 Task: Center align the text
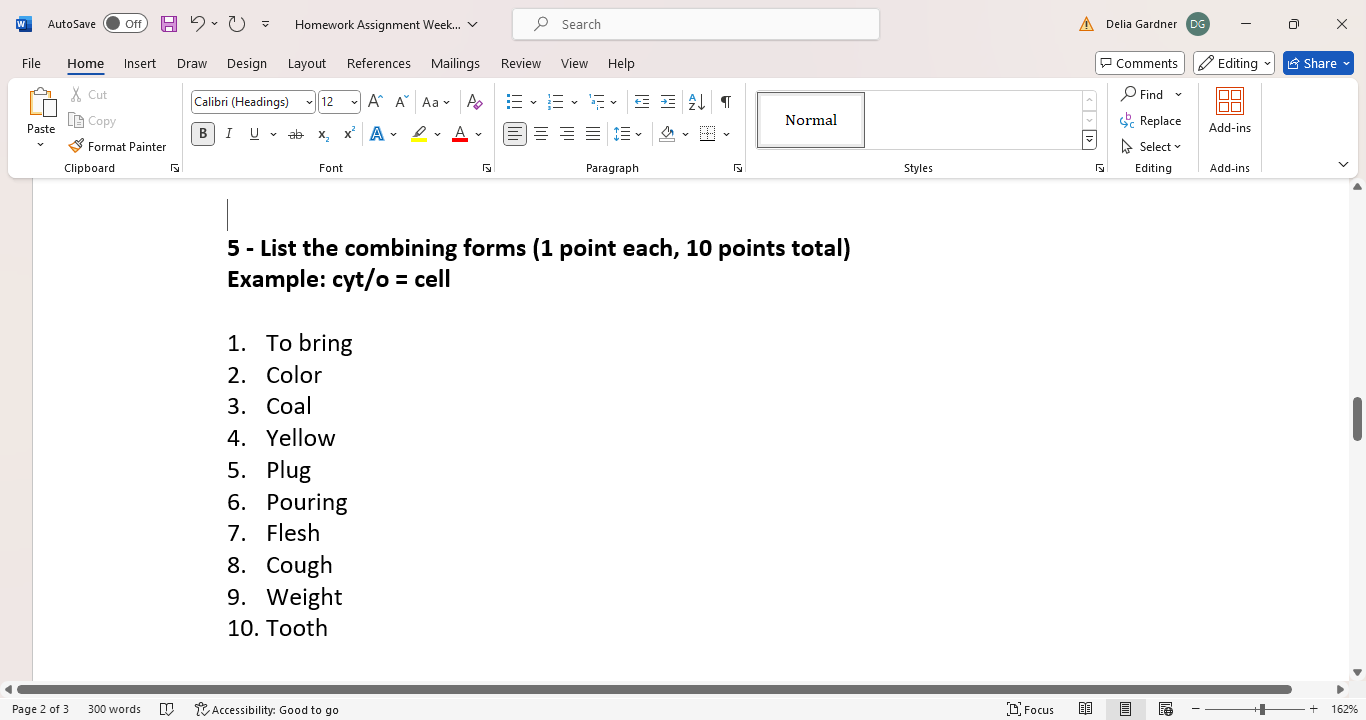coord(541,134)
